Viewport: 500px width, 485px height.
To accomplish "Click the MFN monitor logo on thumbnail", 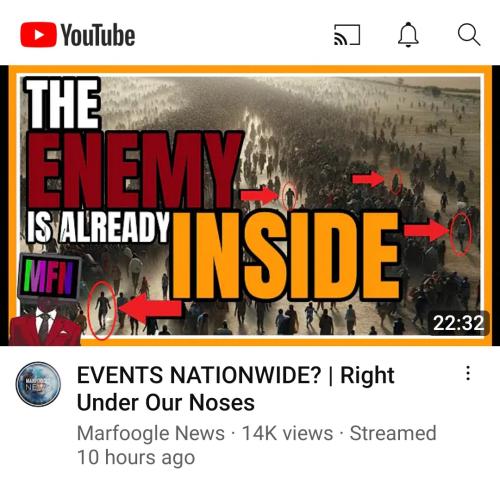I will click(50, 277).
